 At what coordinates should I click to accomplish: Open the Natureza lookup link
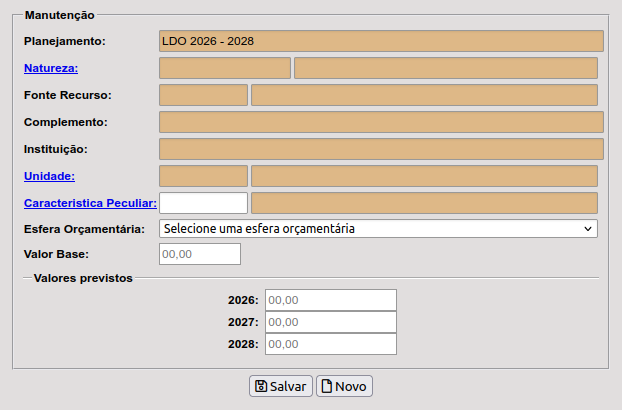point(51,68)
